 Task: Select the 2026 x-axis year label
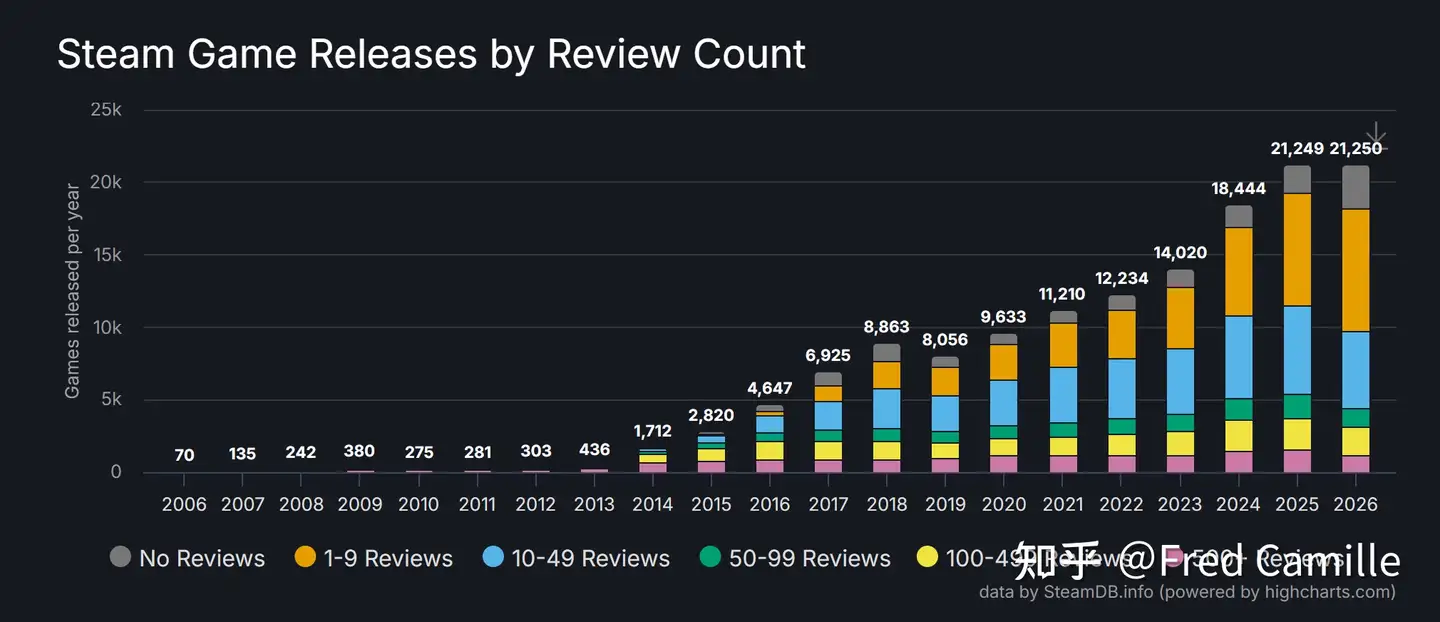coord(1355,504)
